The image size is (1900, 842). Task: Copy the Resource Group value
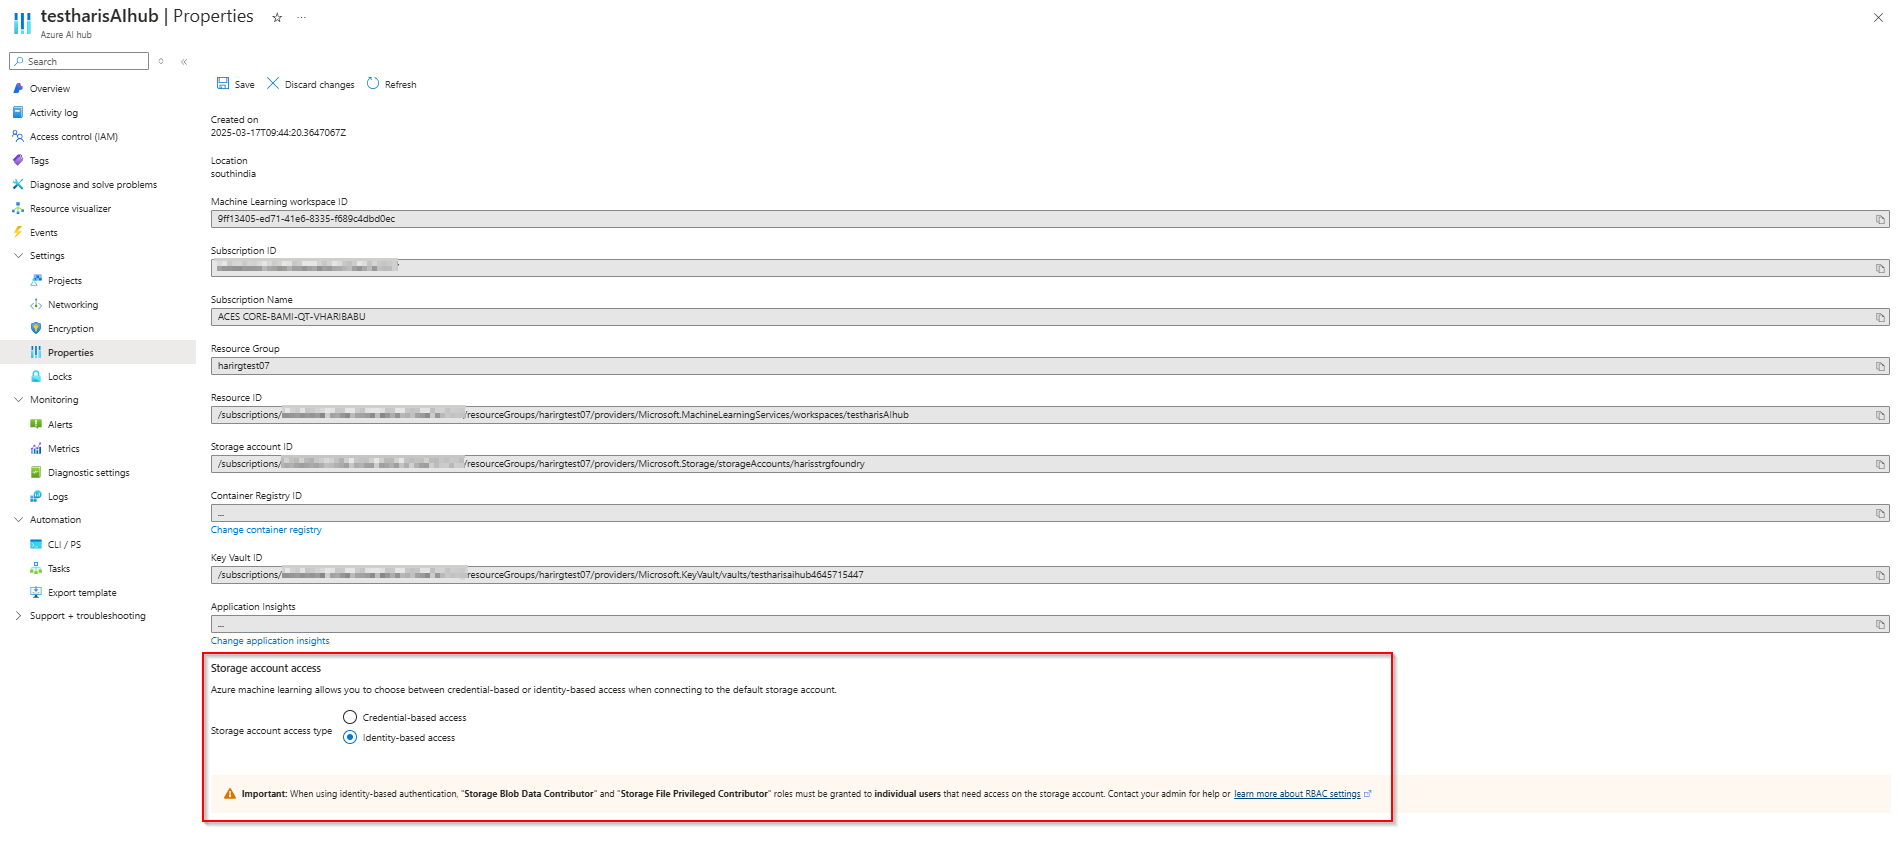1880,366
